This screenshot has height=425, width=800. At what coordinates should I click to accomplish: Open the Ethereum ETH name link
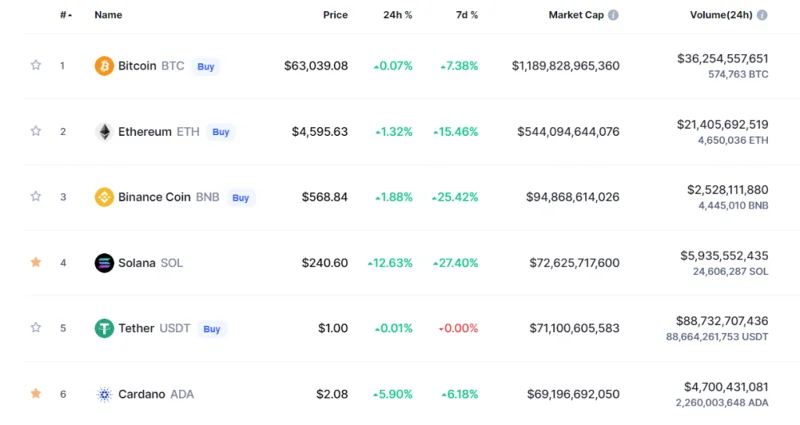[159, 132]
